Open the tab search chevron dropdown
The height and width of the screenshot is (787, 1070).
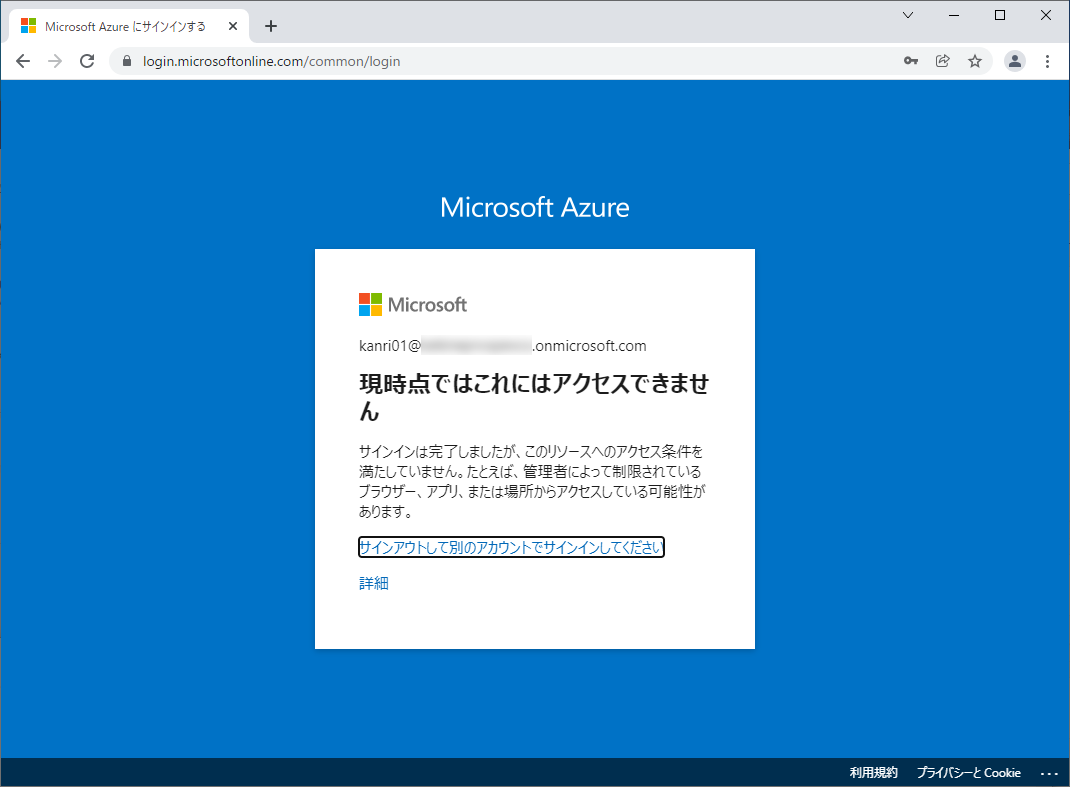(x=907, y=15)
